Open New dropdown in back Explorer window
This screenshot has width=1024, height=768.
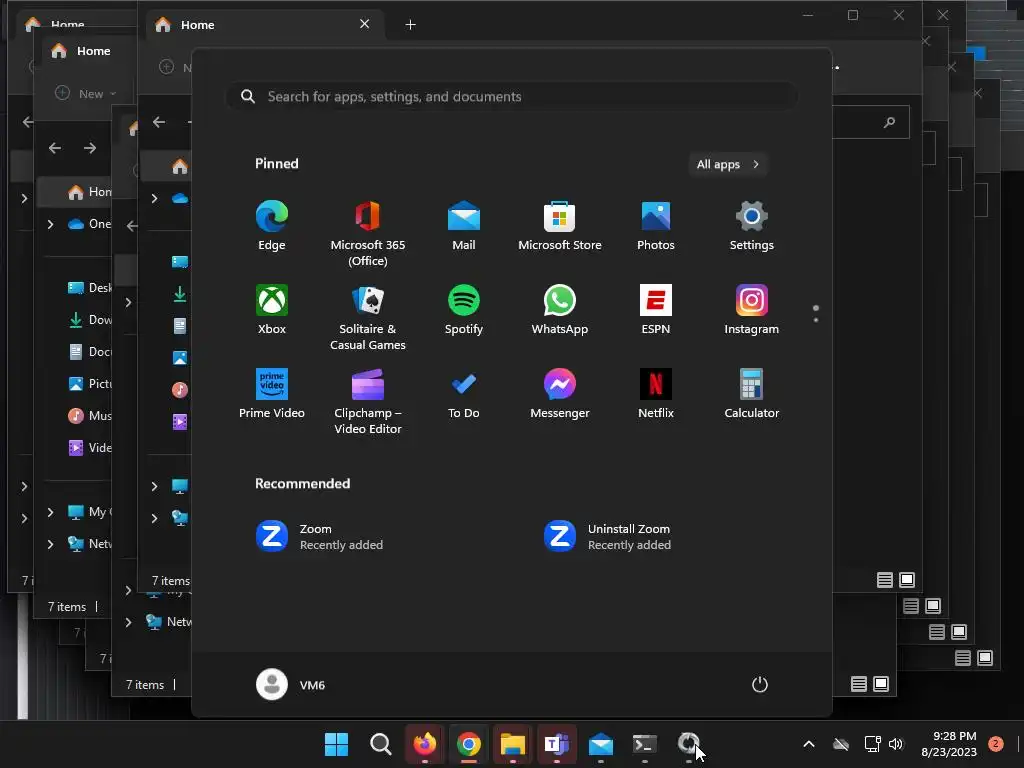tap(86, 93)
